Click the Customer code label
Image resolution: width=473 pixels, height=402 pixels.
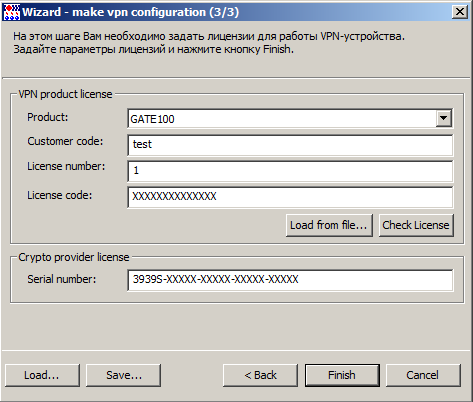pyautogui.click(x=65, y=141)
